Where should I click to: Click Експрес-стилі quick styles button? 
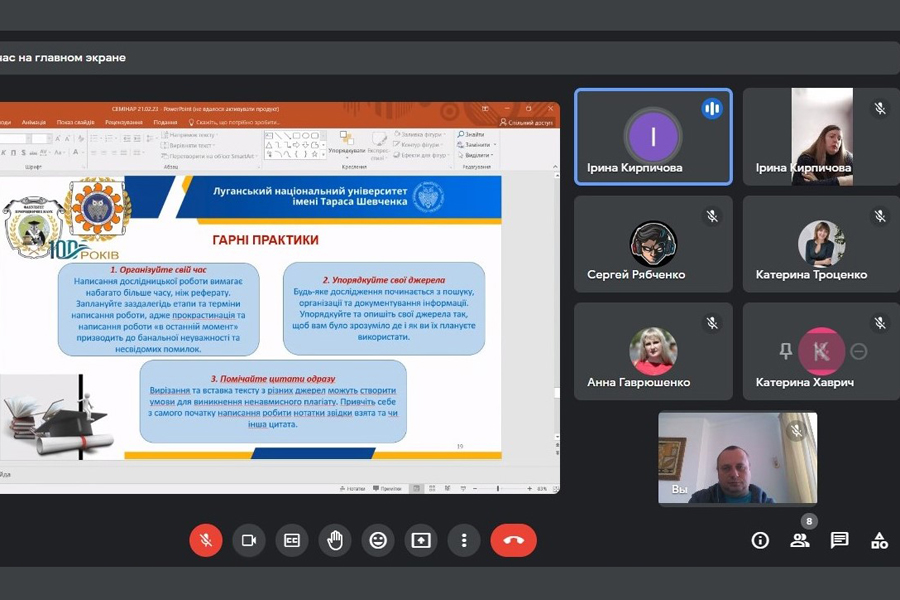tap(378, 146)
